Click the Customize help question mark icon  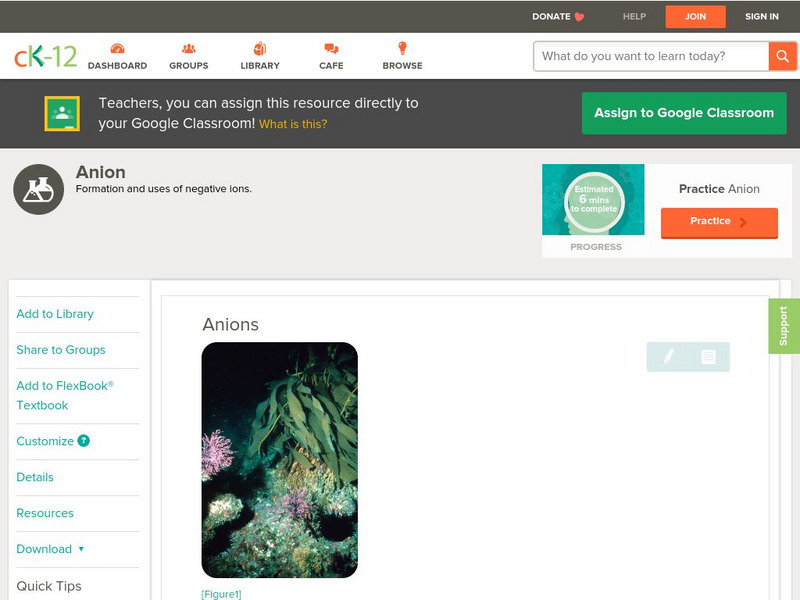[x=83, y=440]
